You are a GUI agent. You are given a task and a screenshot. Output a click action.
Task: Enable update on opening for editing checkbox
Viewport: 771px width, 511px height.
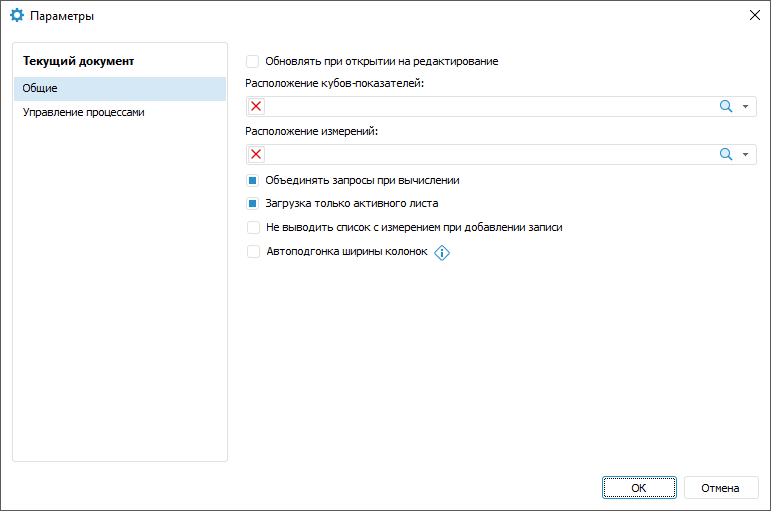[x=253, y=61]
